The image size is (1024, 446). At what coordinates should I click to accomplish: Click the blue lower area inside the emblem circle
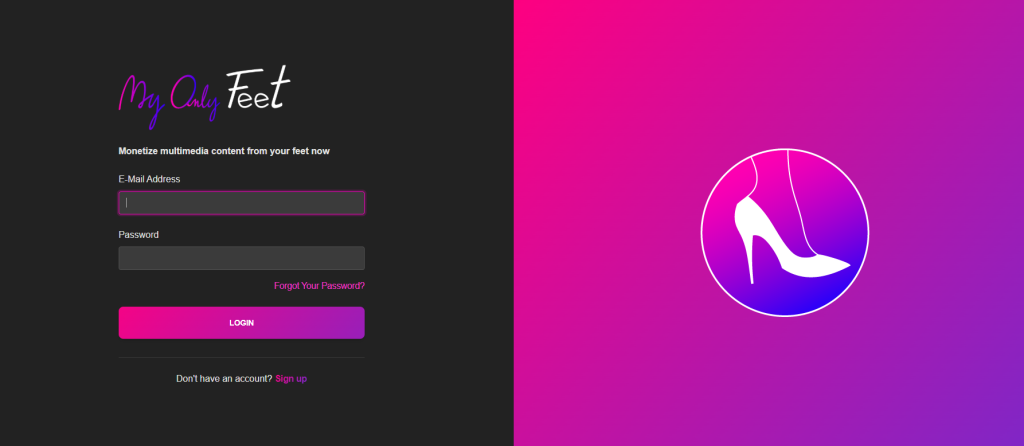803,297
